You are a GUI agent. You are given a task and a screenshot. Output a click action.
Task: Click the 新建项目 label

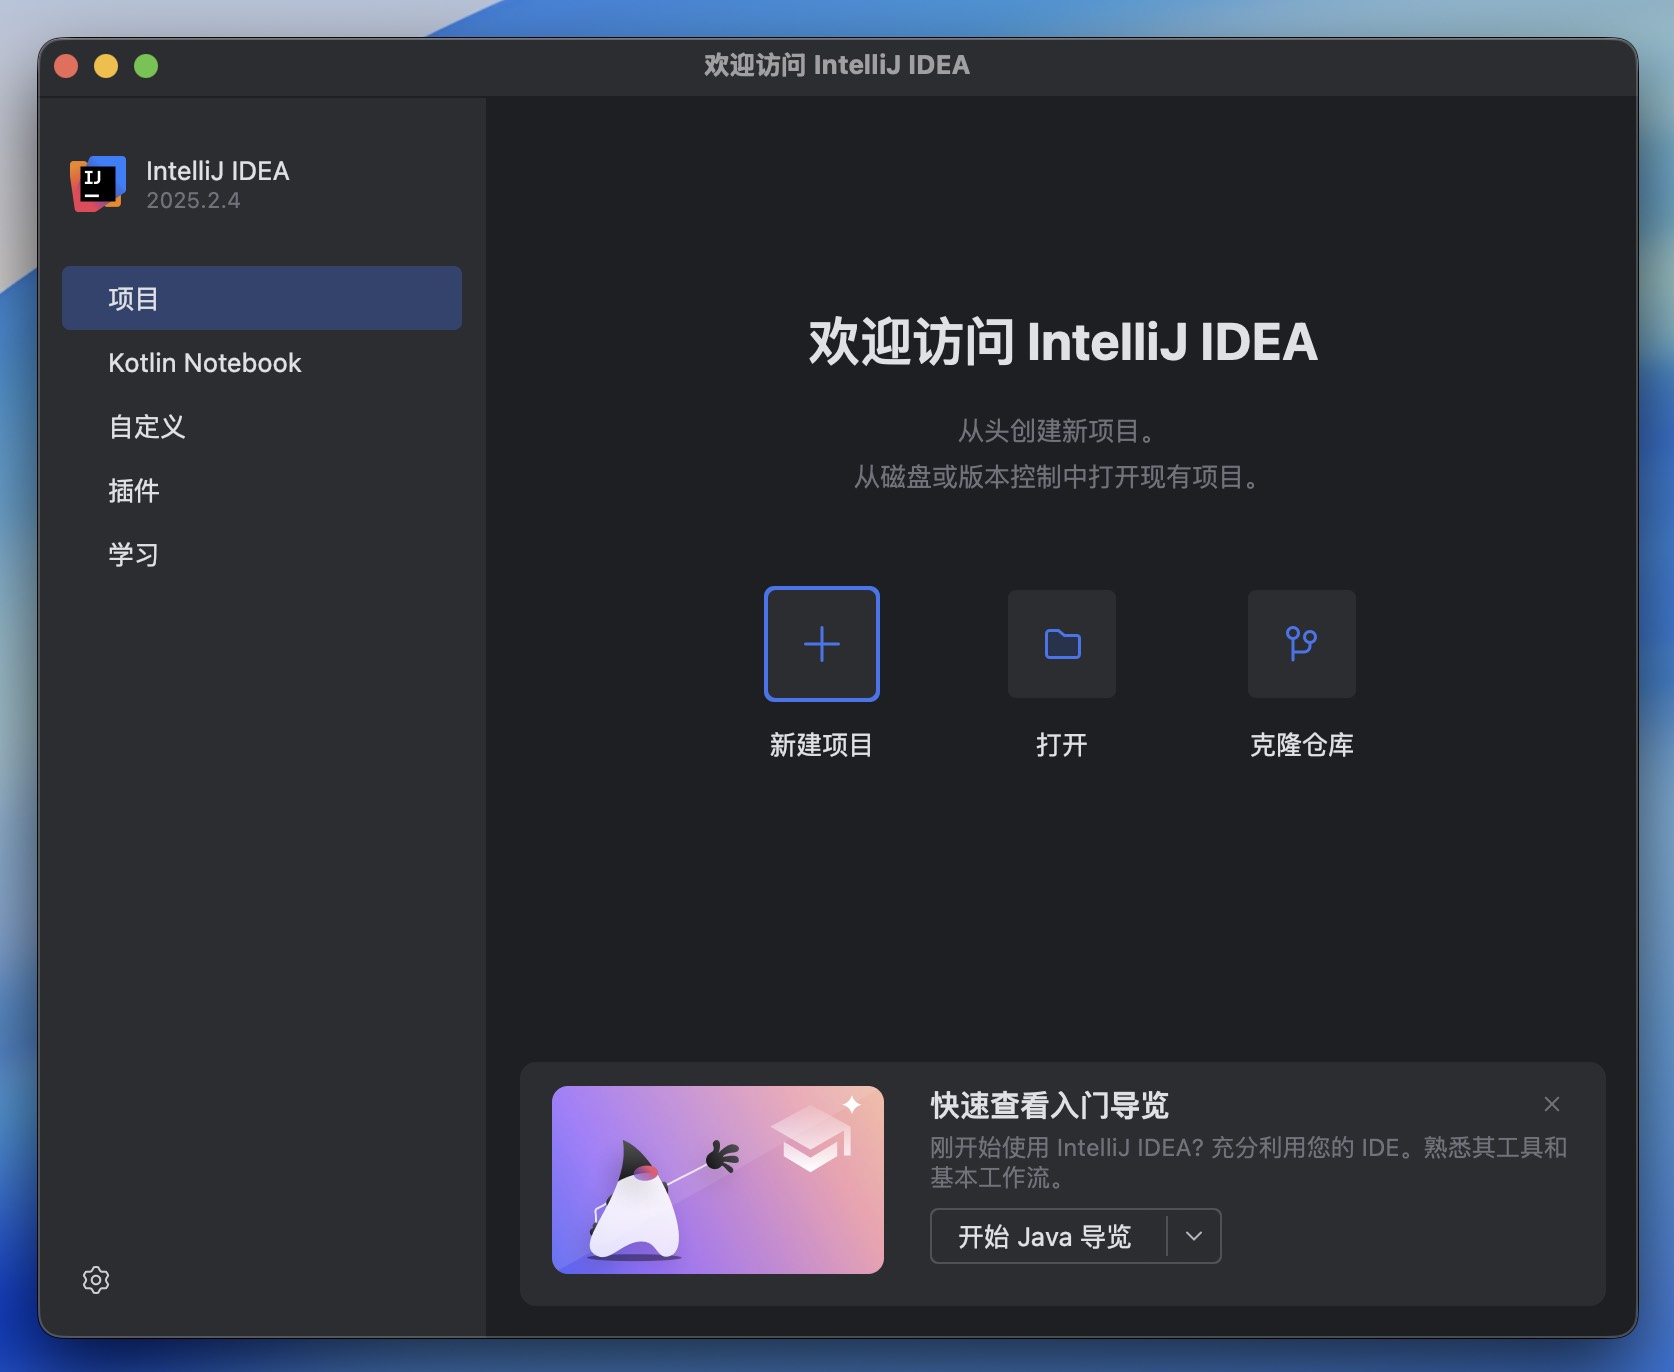pyautogui.click(x=821, y=745)
